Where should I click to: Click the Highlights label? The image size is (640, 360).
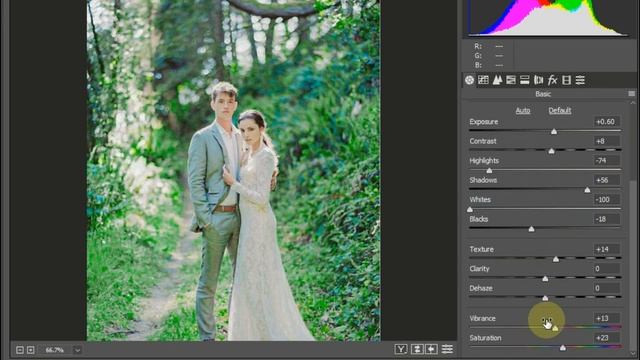point(484,160)
